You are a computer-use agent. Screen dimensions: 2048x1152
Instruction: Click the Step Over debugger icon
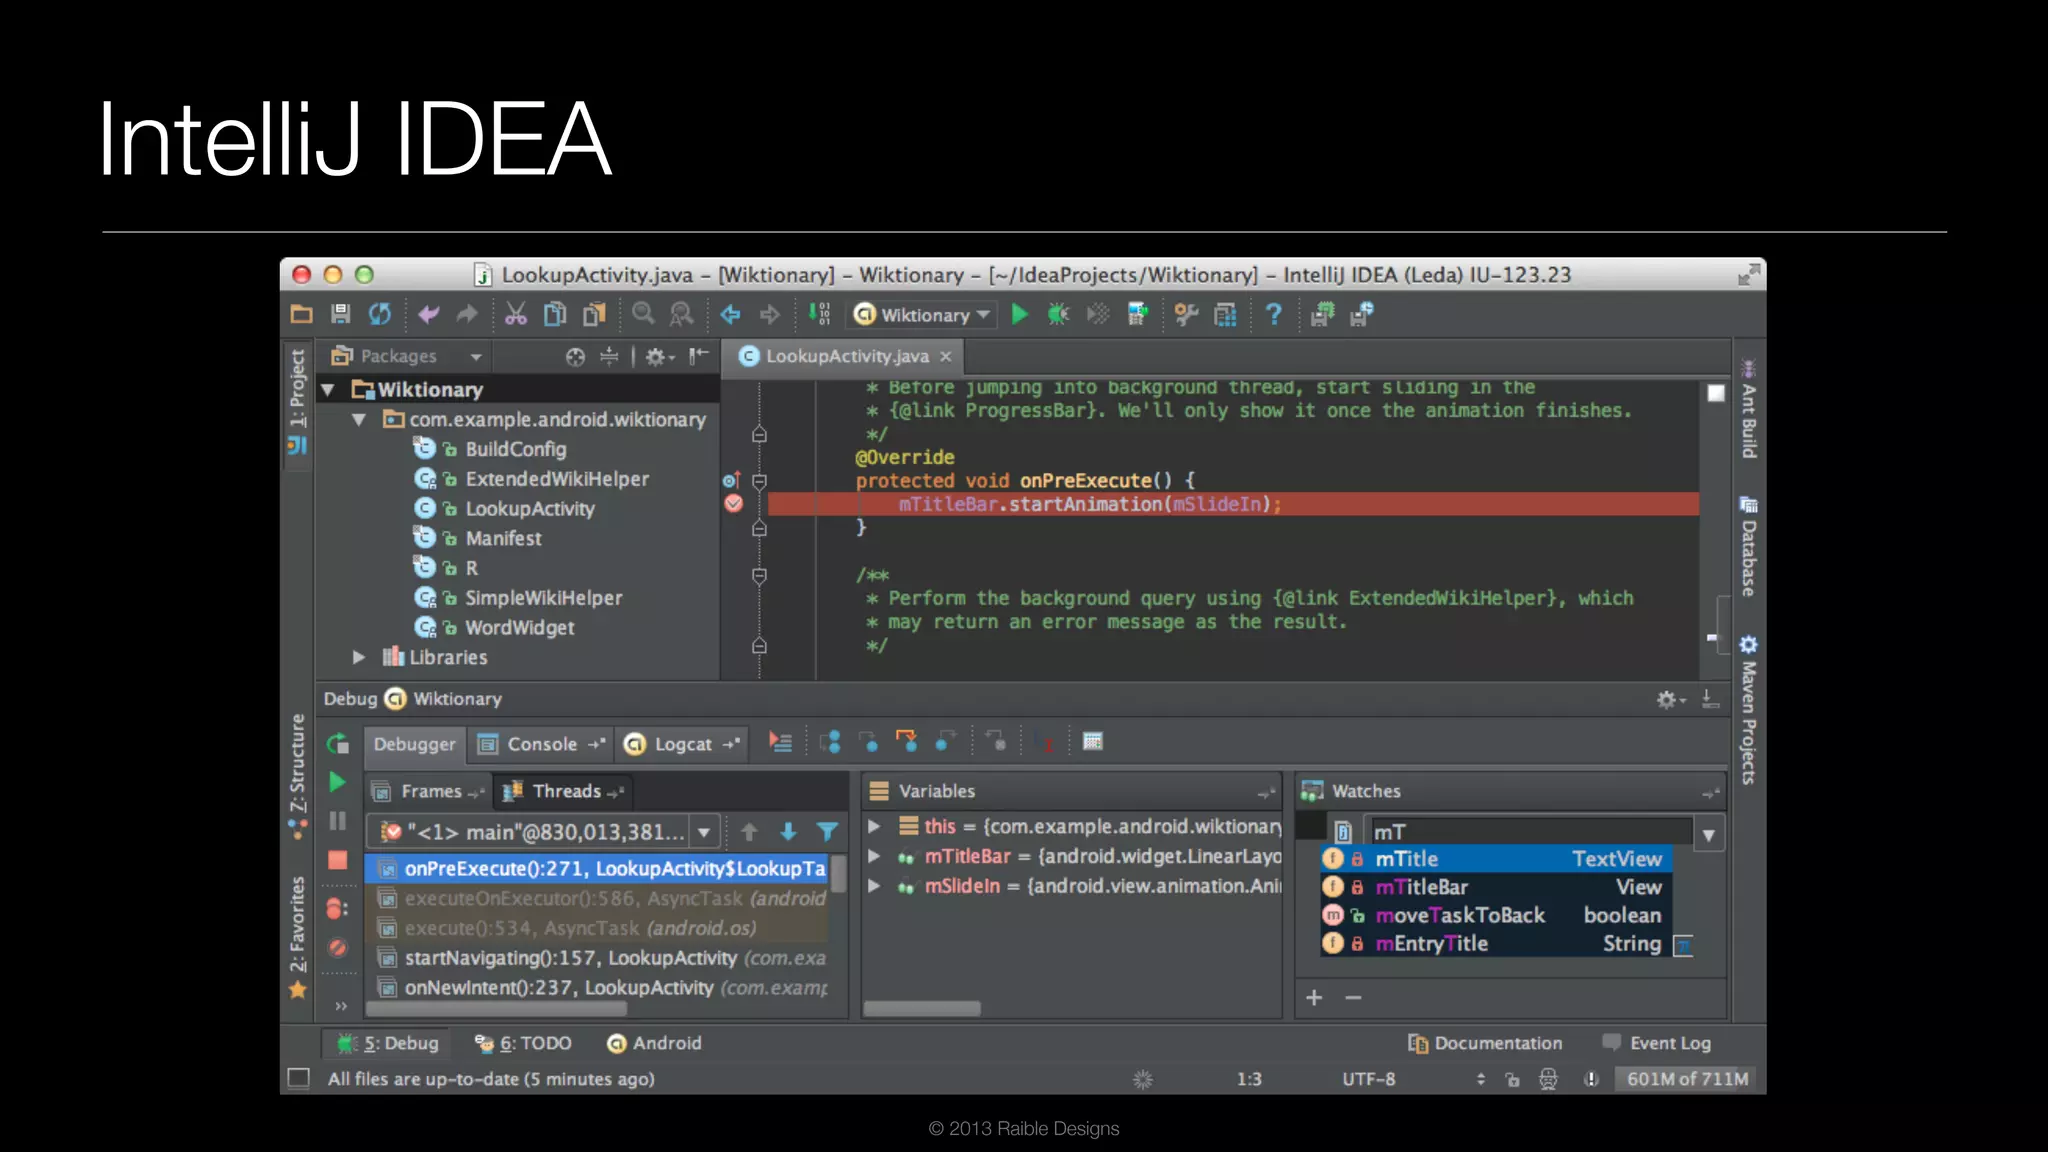(830, 742)
